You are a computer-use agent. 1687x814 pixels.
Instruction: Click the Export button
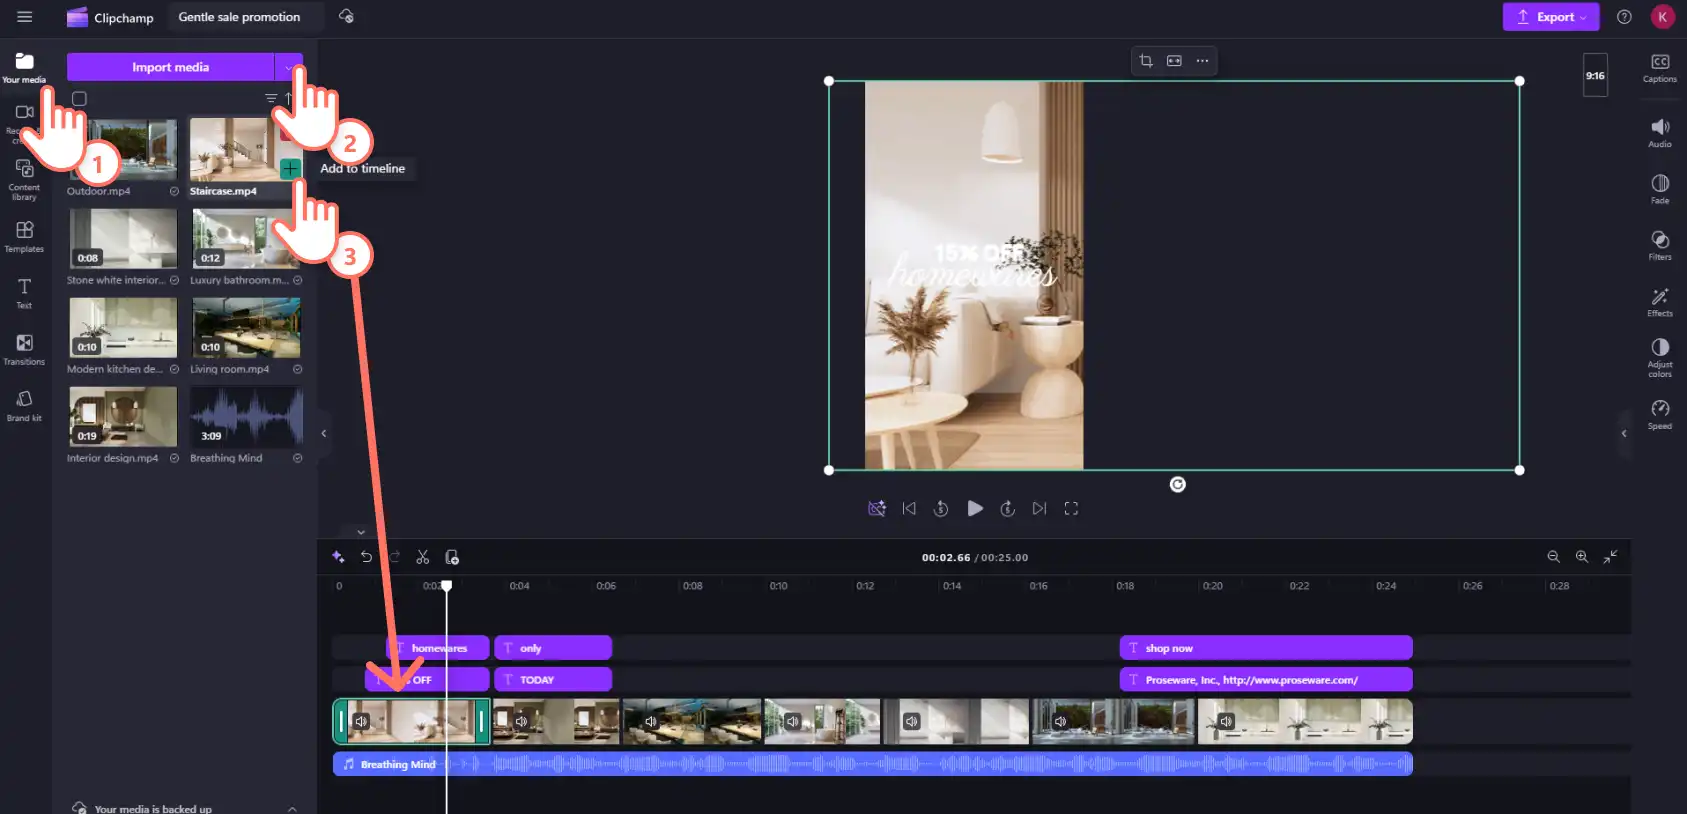coord(1550,17)
